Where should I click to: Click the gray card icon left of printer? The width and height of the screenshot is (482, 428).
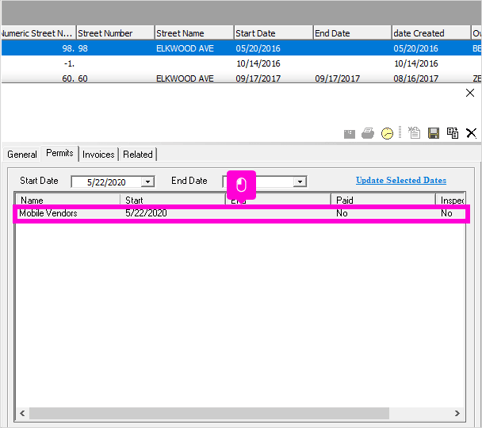[349, 134]
